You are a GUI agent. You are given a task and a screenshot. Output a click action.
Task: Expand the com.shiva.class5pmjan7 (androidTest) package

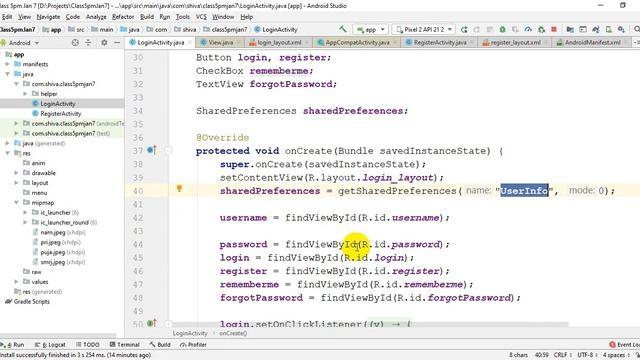pyautogui.click(x=17, y=123)
